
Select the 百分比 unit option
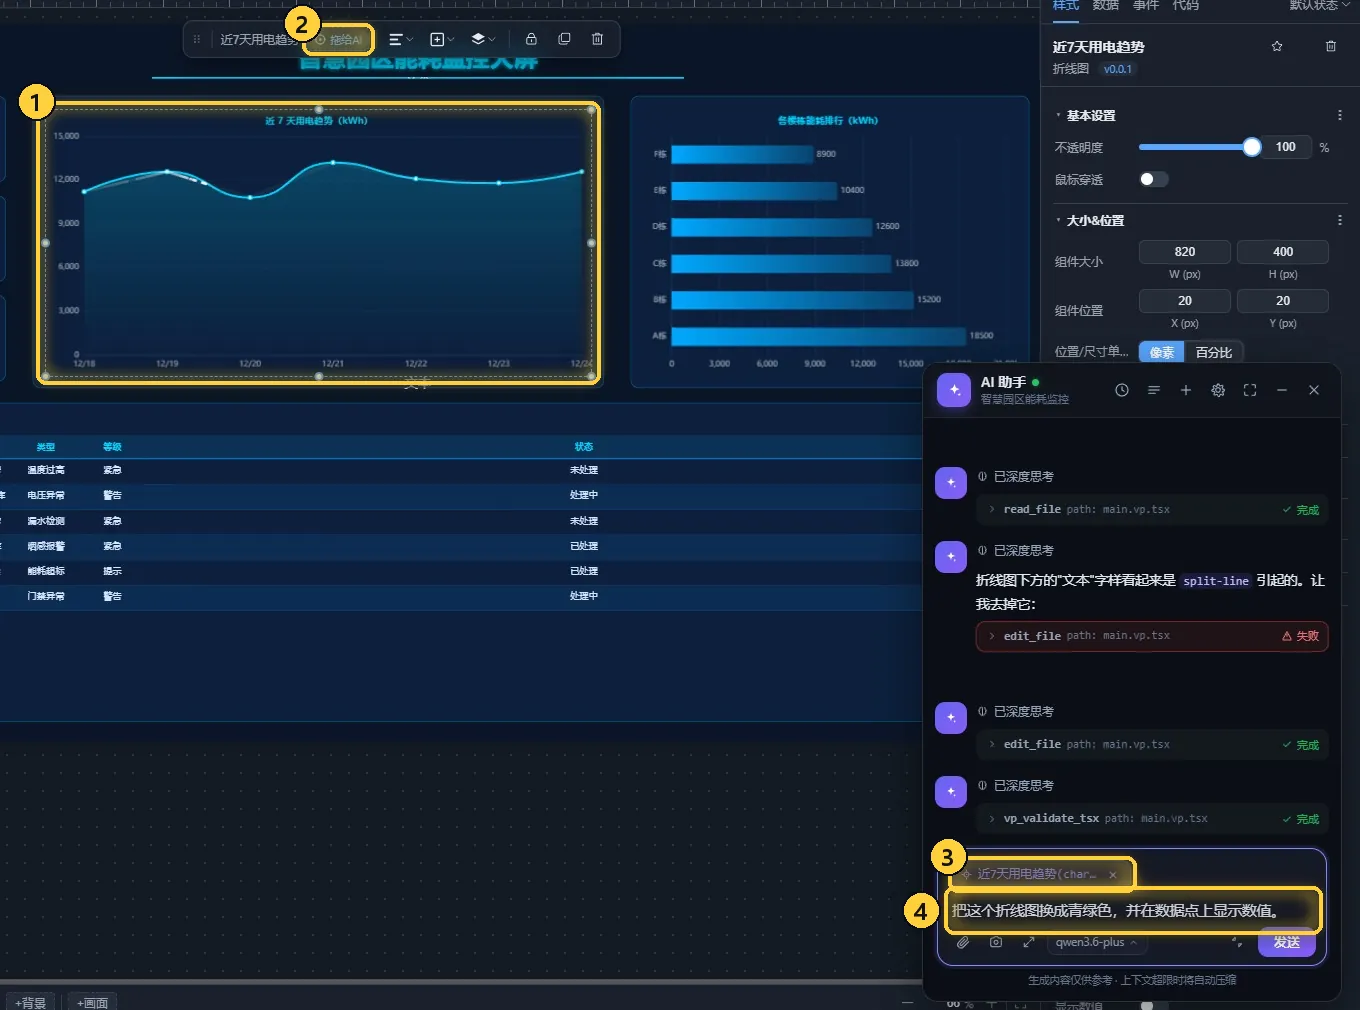pyautogui.click(x=1214, y=352)
